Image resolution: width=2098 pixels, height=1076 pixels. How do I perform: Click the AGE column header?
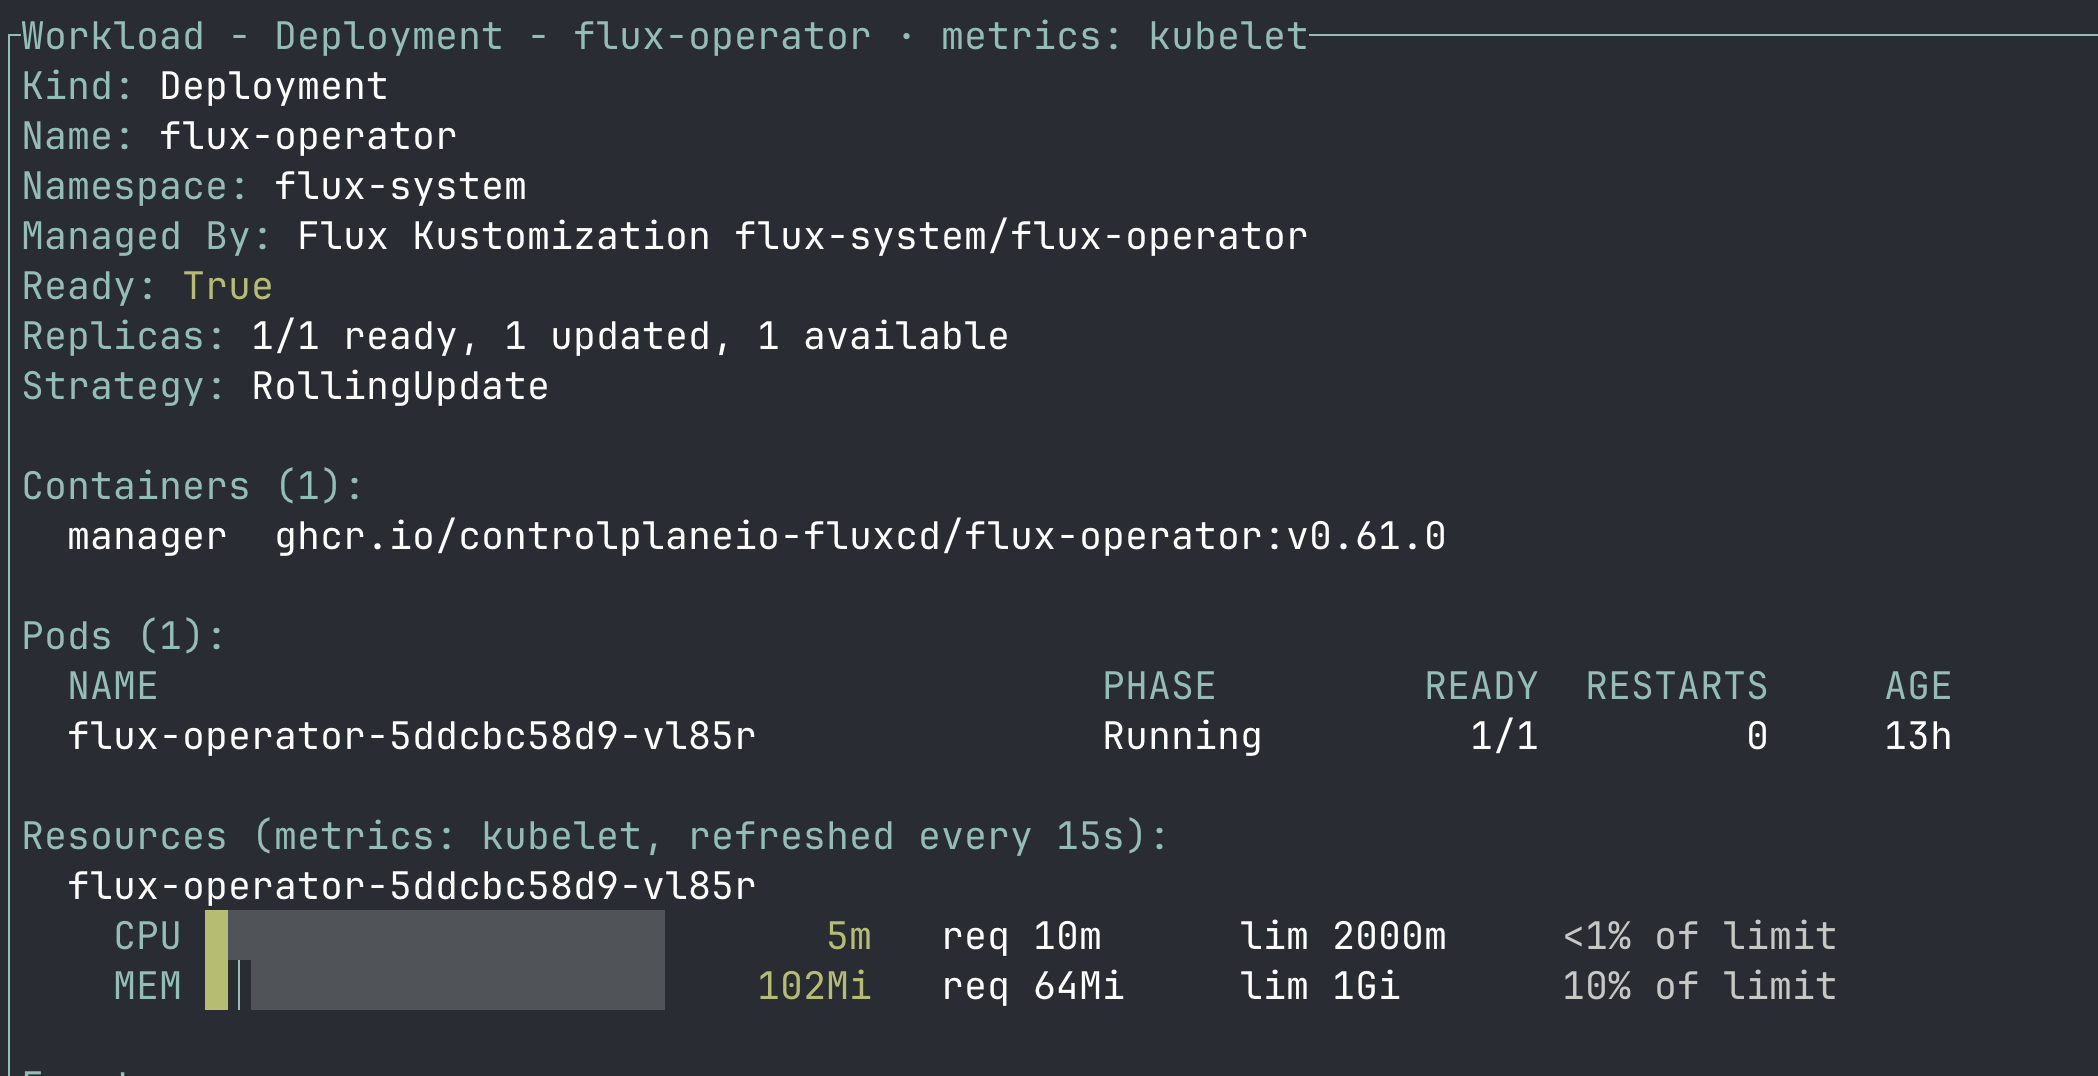1918,686
